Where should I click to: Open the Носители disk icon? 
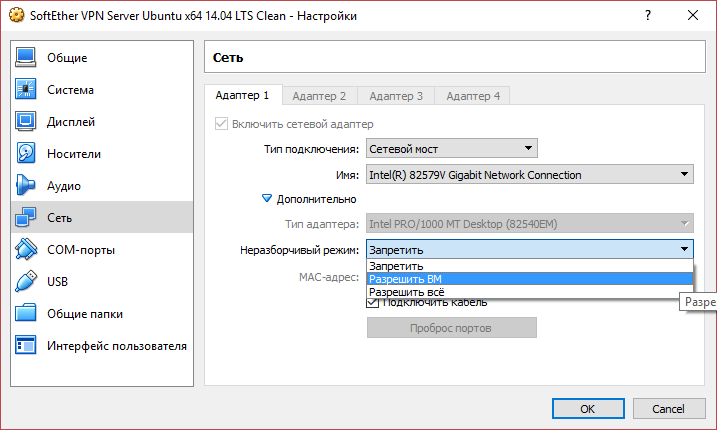click(26, 154)
